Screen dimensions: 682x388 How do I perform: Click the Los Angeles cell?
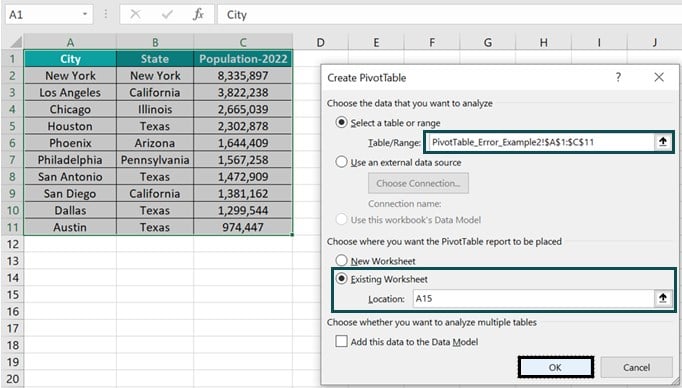pyautogui.click(x=70, y=92)
